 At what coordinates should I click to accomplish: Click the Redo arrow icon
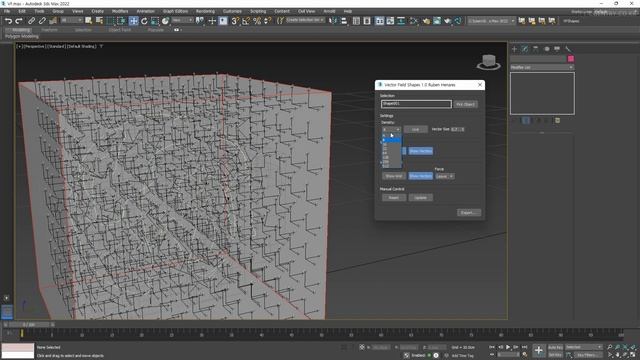click(19, 21)
